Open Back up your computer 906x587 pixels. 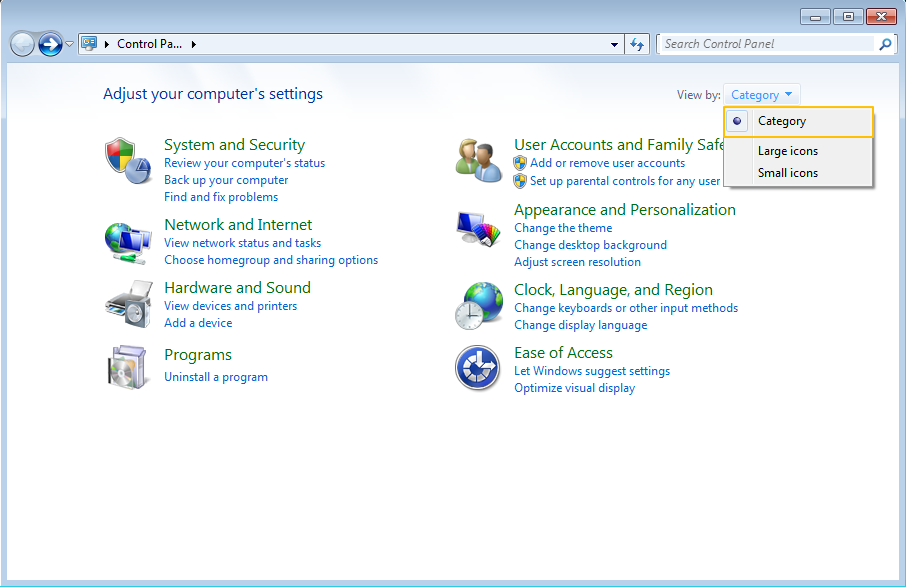226,180
